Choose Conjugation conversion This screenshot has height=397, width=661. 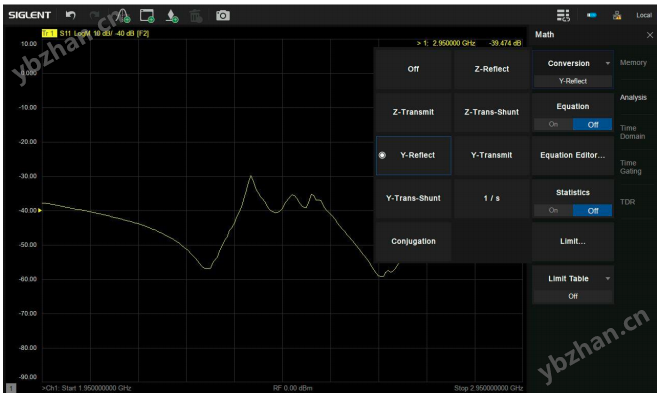click(413, 241)
